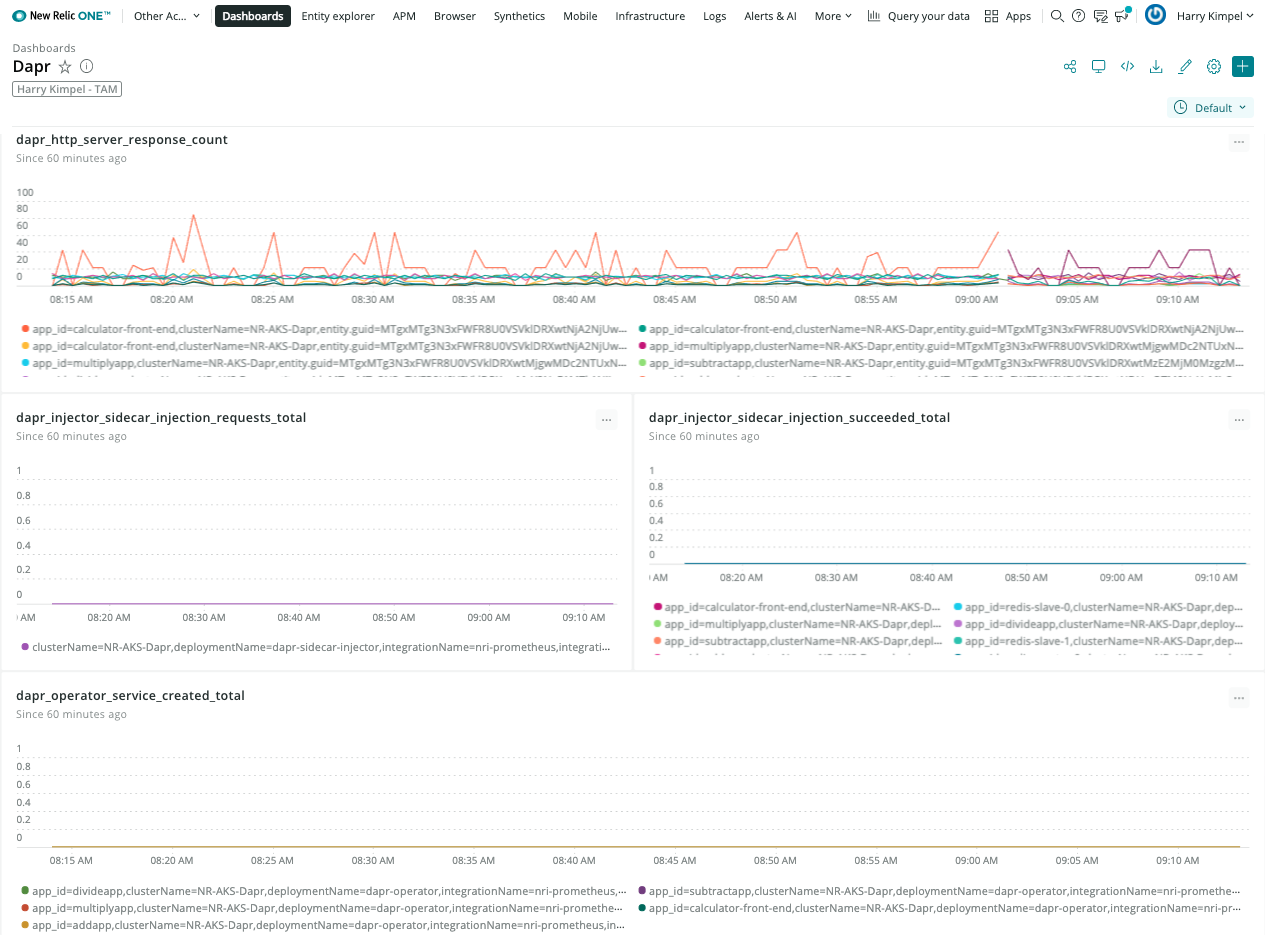This screenshot has width=1265, height=935.
Task: Enter TV mode with the monitor icon
Action: click(1098, 67)
